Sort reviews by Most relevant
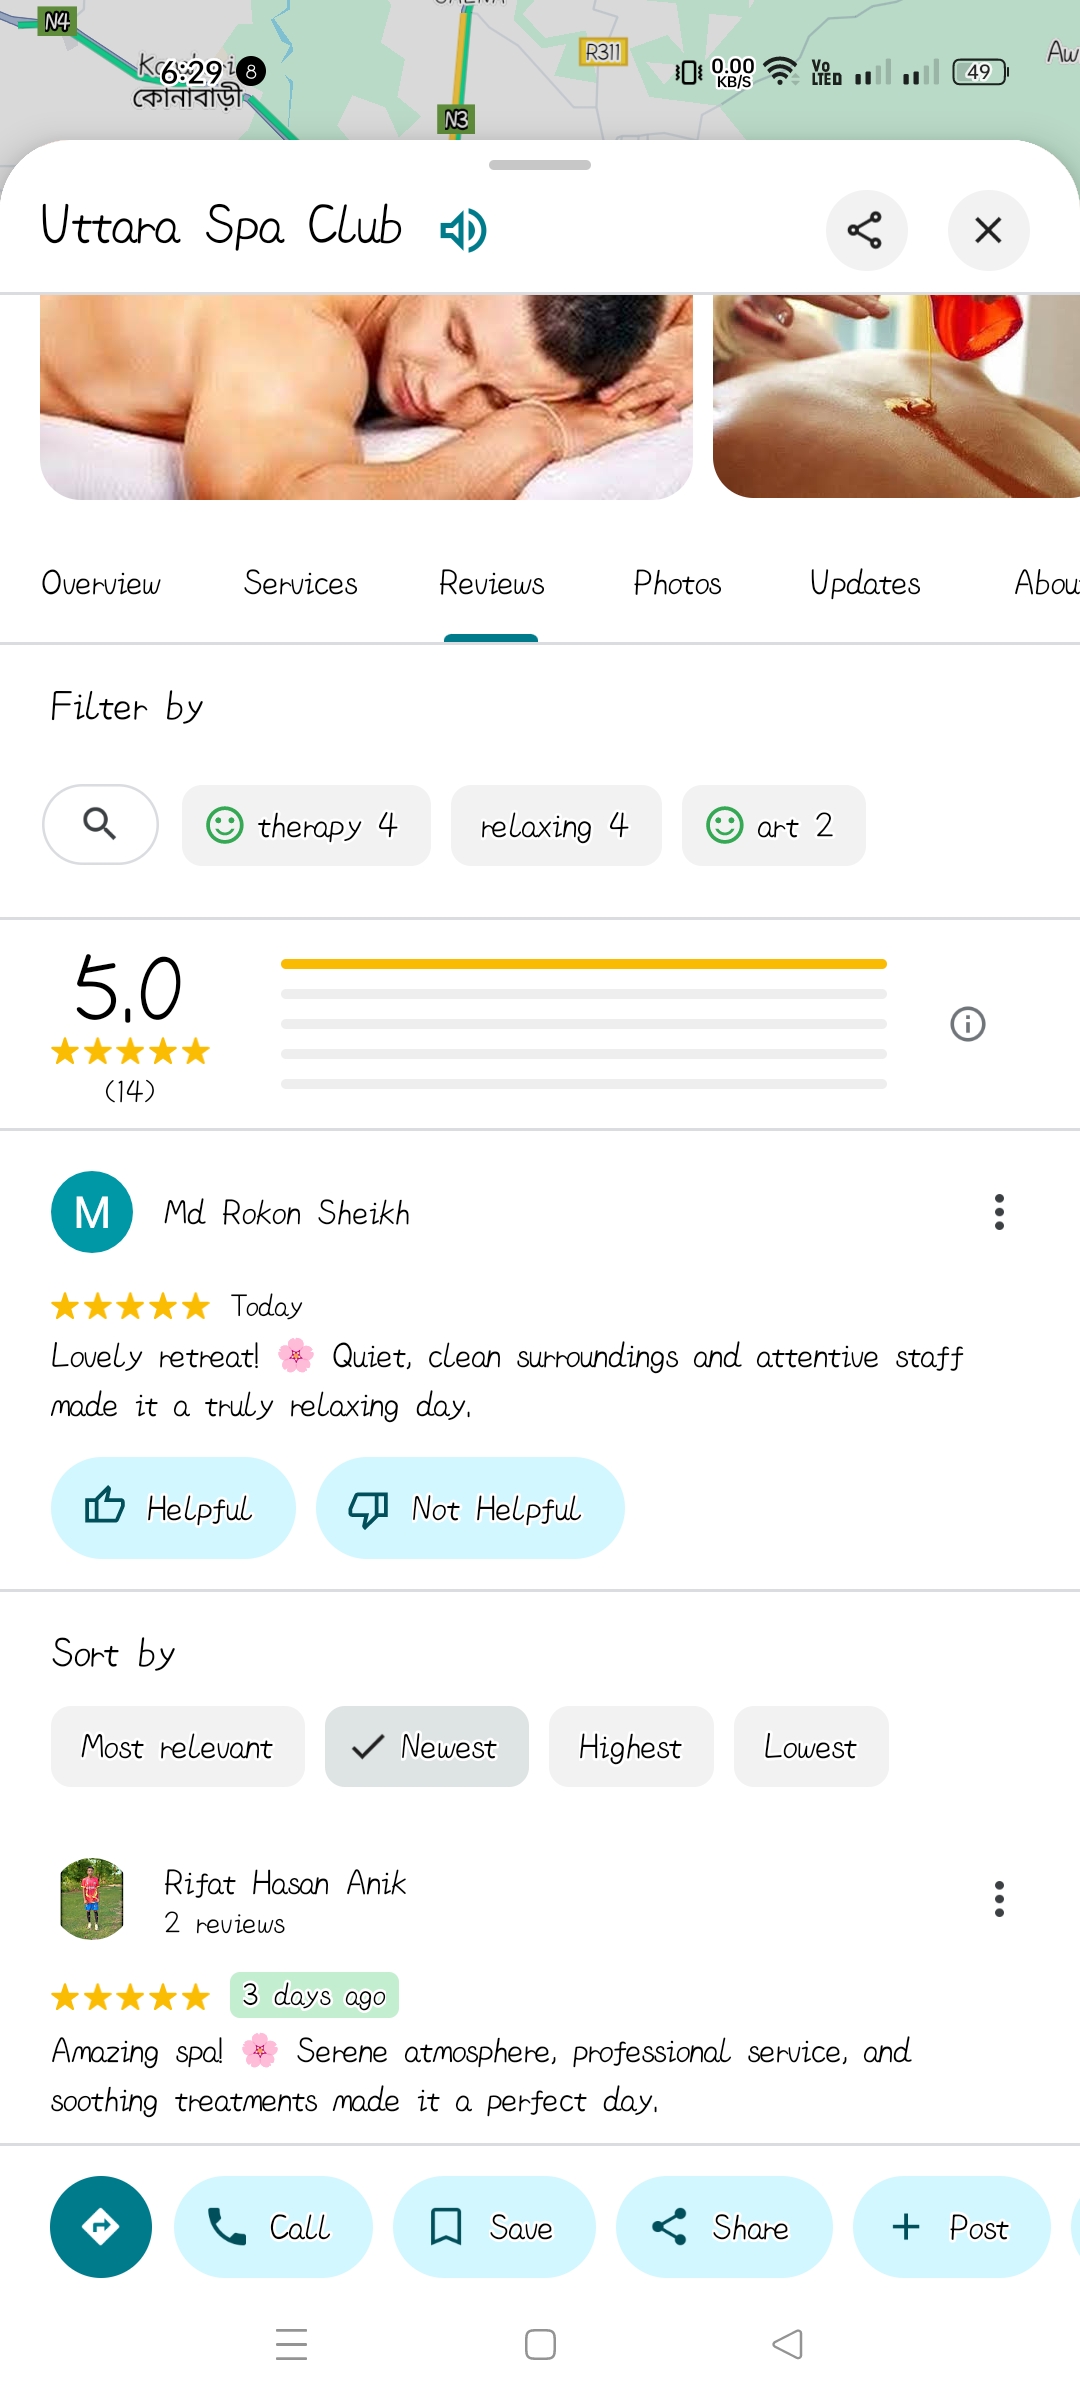 tap(178, 1747)
